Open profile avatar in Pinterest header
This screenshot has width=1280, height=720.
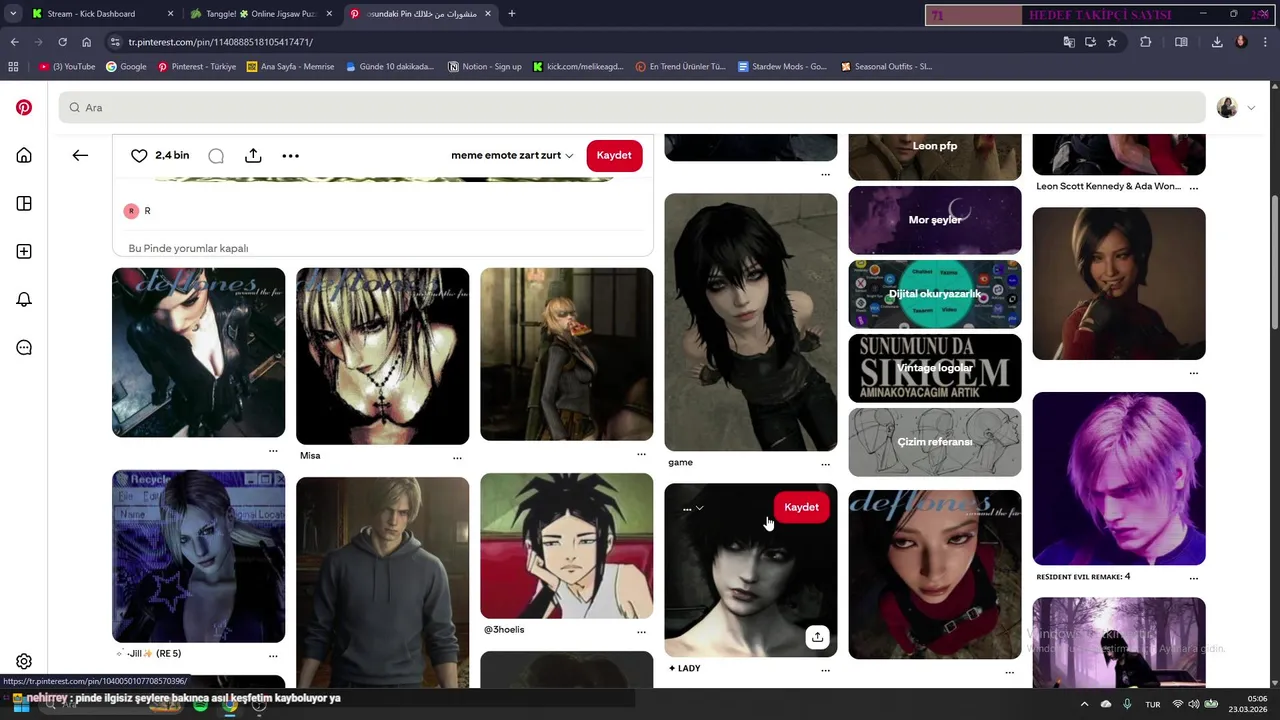pyautogui.click(x=1227, y=107)
